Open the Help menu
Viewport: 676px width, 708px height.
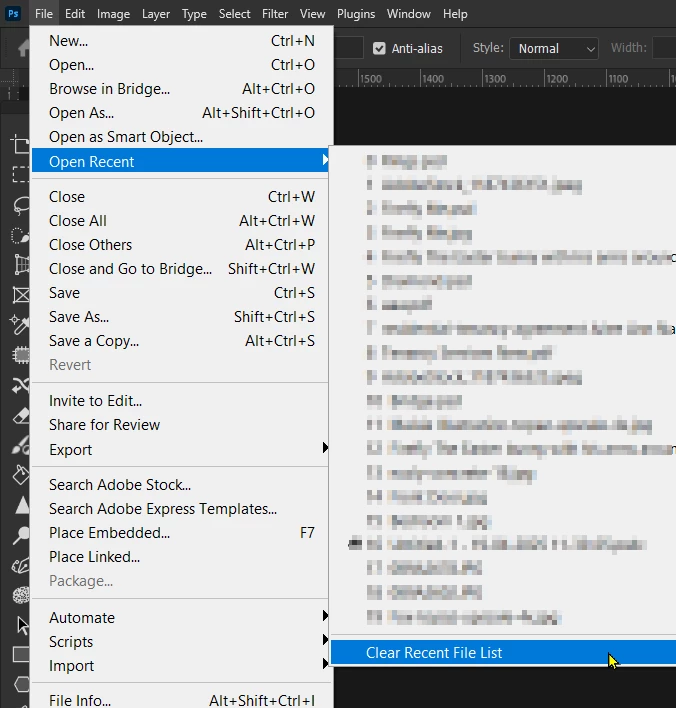point(455,14)
